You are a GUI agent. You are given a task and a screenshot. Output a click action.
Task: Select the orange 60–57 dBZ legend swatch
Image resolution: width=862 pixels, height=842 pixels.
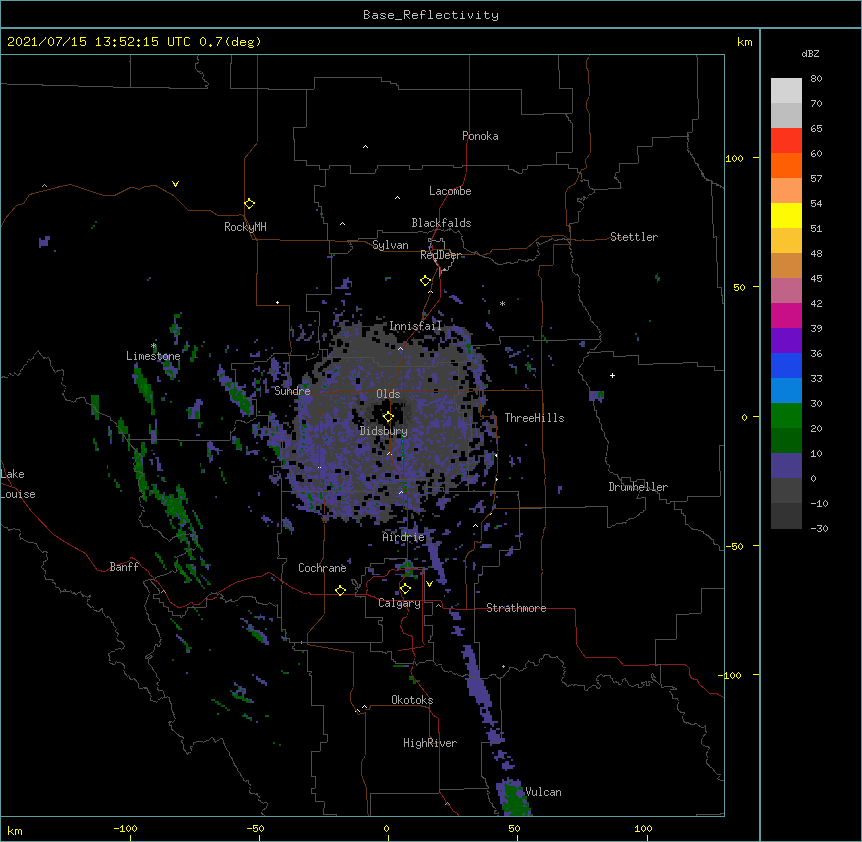pyautogui.click(x=786, y=166)
